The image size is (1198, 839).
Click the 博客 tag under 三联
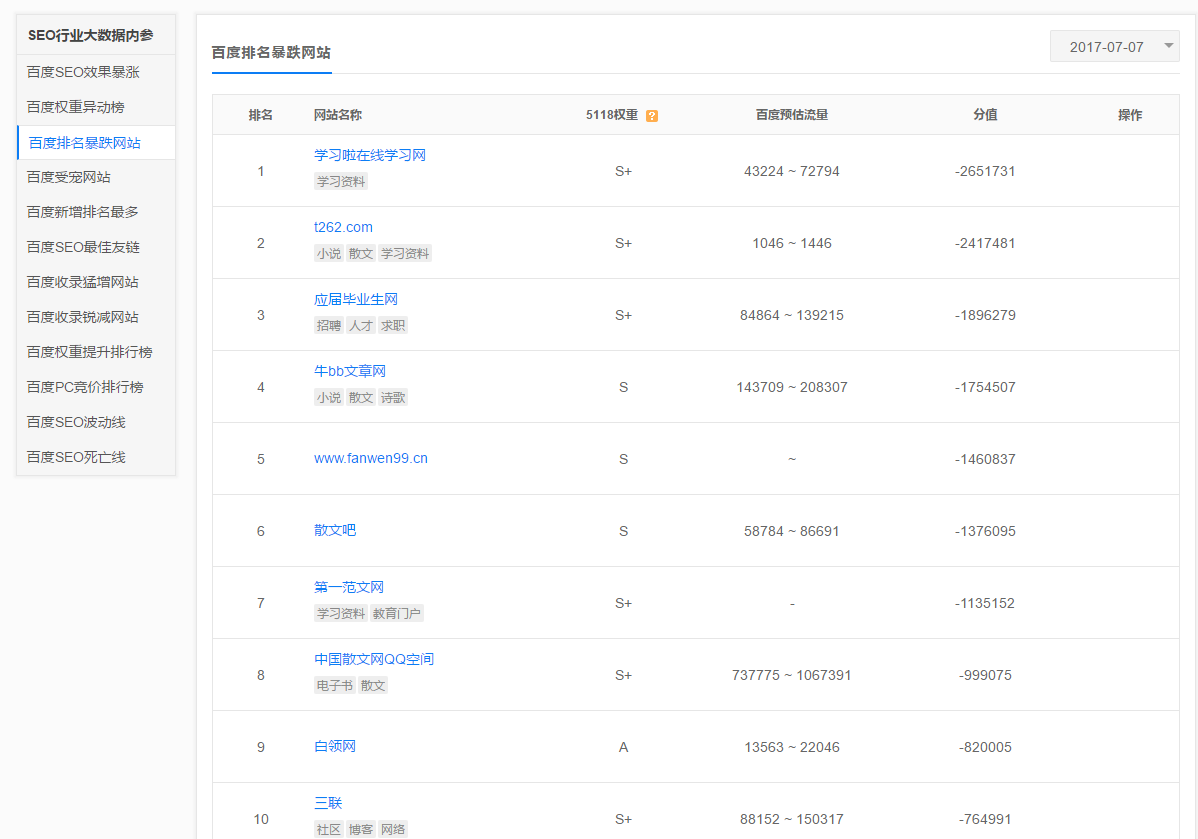coord(361,829)
